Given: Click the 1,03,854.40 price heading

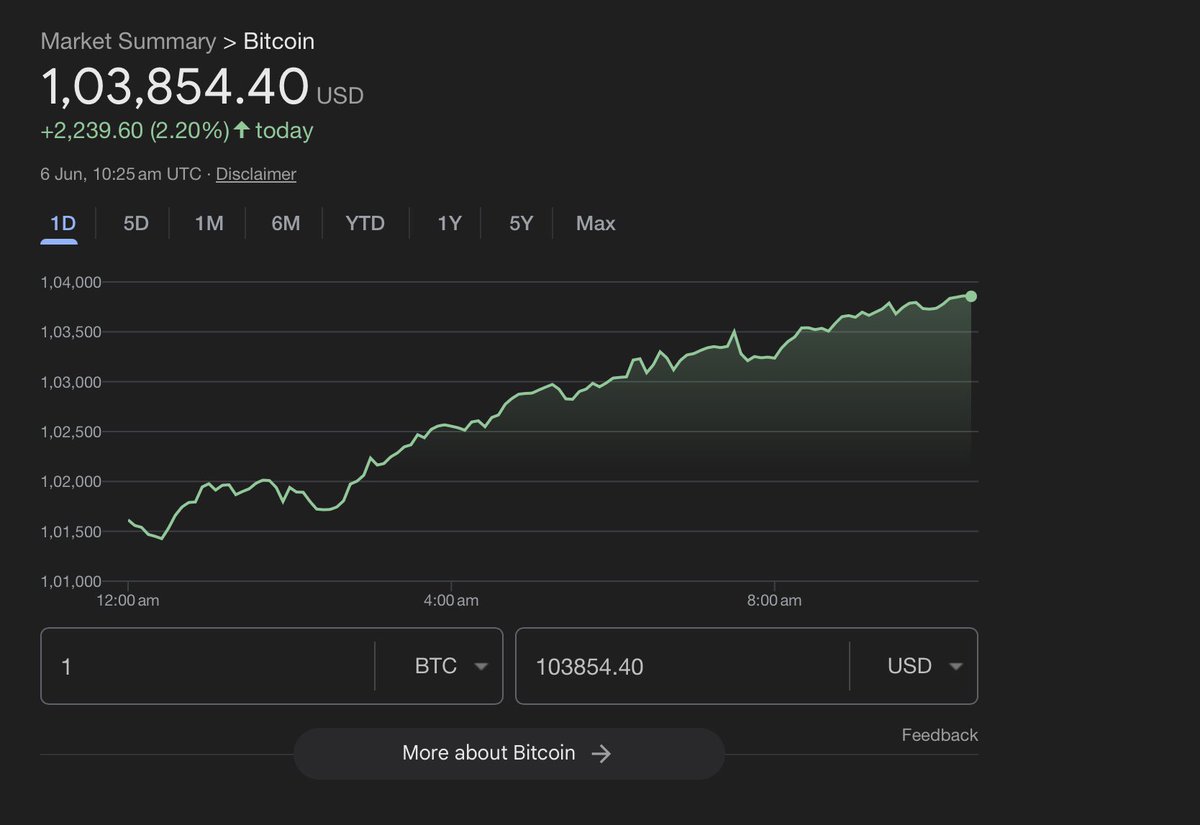Looking at the screenshot, I should pos(175,87).
